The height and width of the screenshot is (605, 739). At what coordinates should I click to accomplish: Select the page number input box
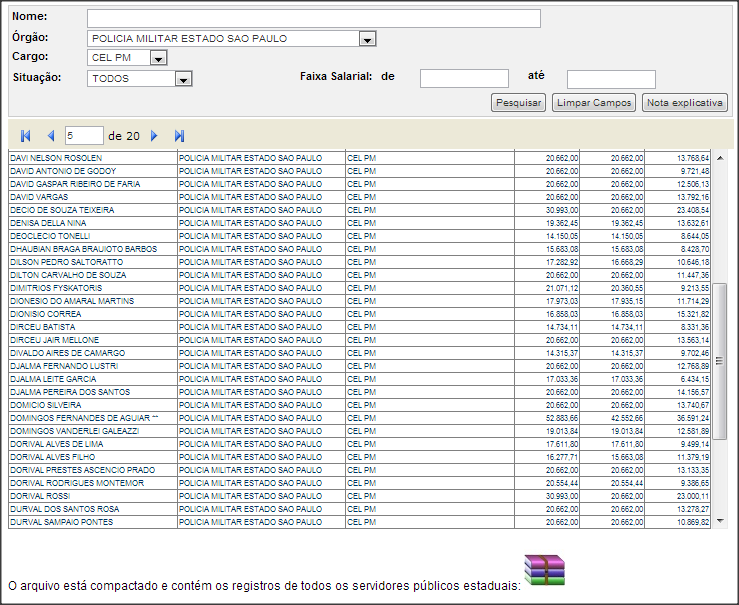point(83,135)
